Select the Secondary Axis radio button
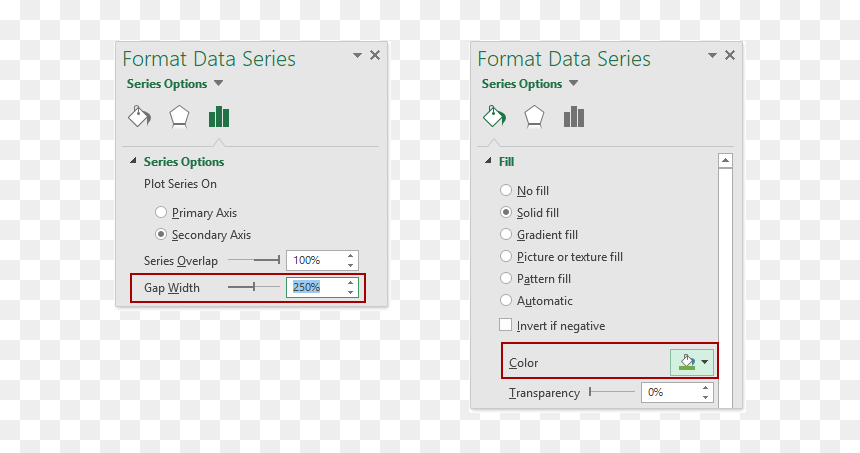The width and height of the screenshot is (860, 453). (x=161, y=234)
